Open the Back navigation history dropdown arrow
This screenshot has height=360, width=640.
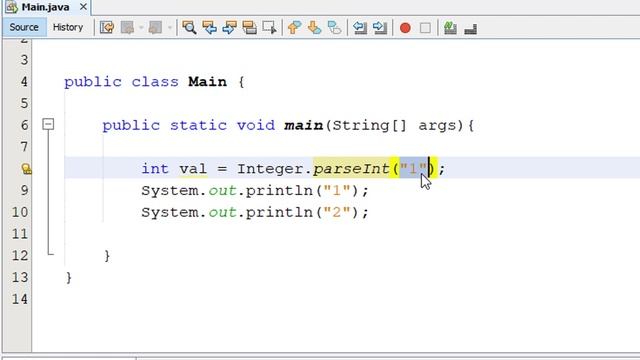[x=141, y=28]
